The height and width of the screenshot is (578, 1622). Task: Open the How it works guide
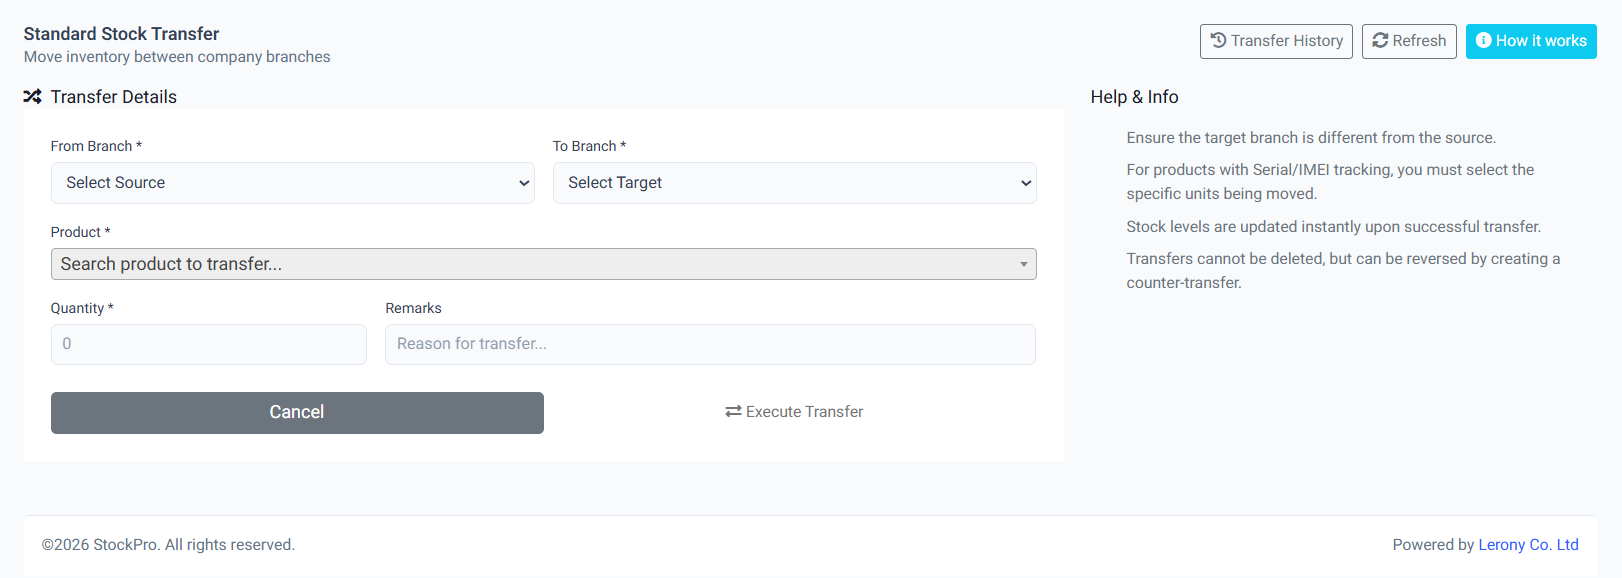1531,41
